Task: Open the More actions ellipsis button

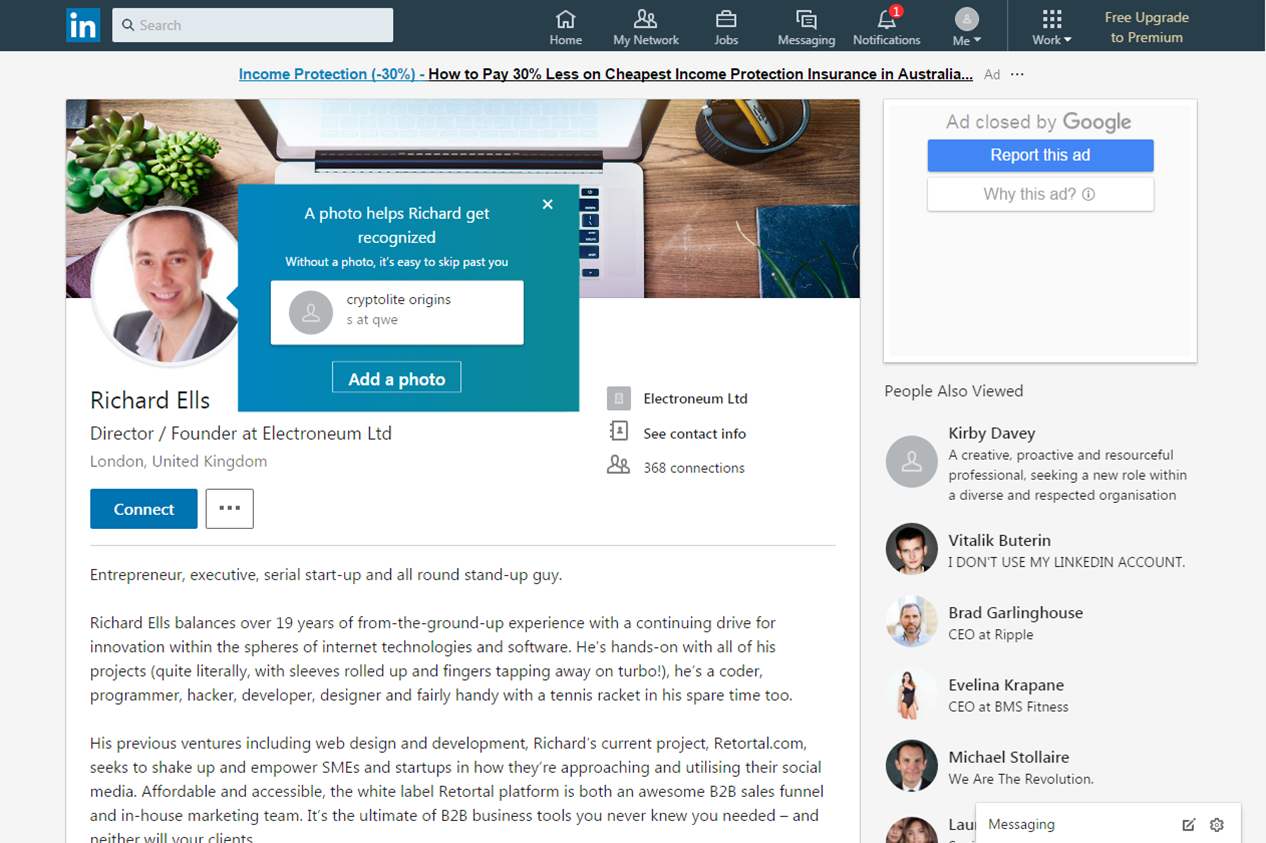Action: [230, 509]
